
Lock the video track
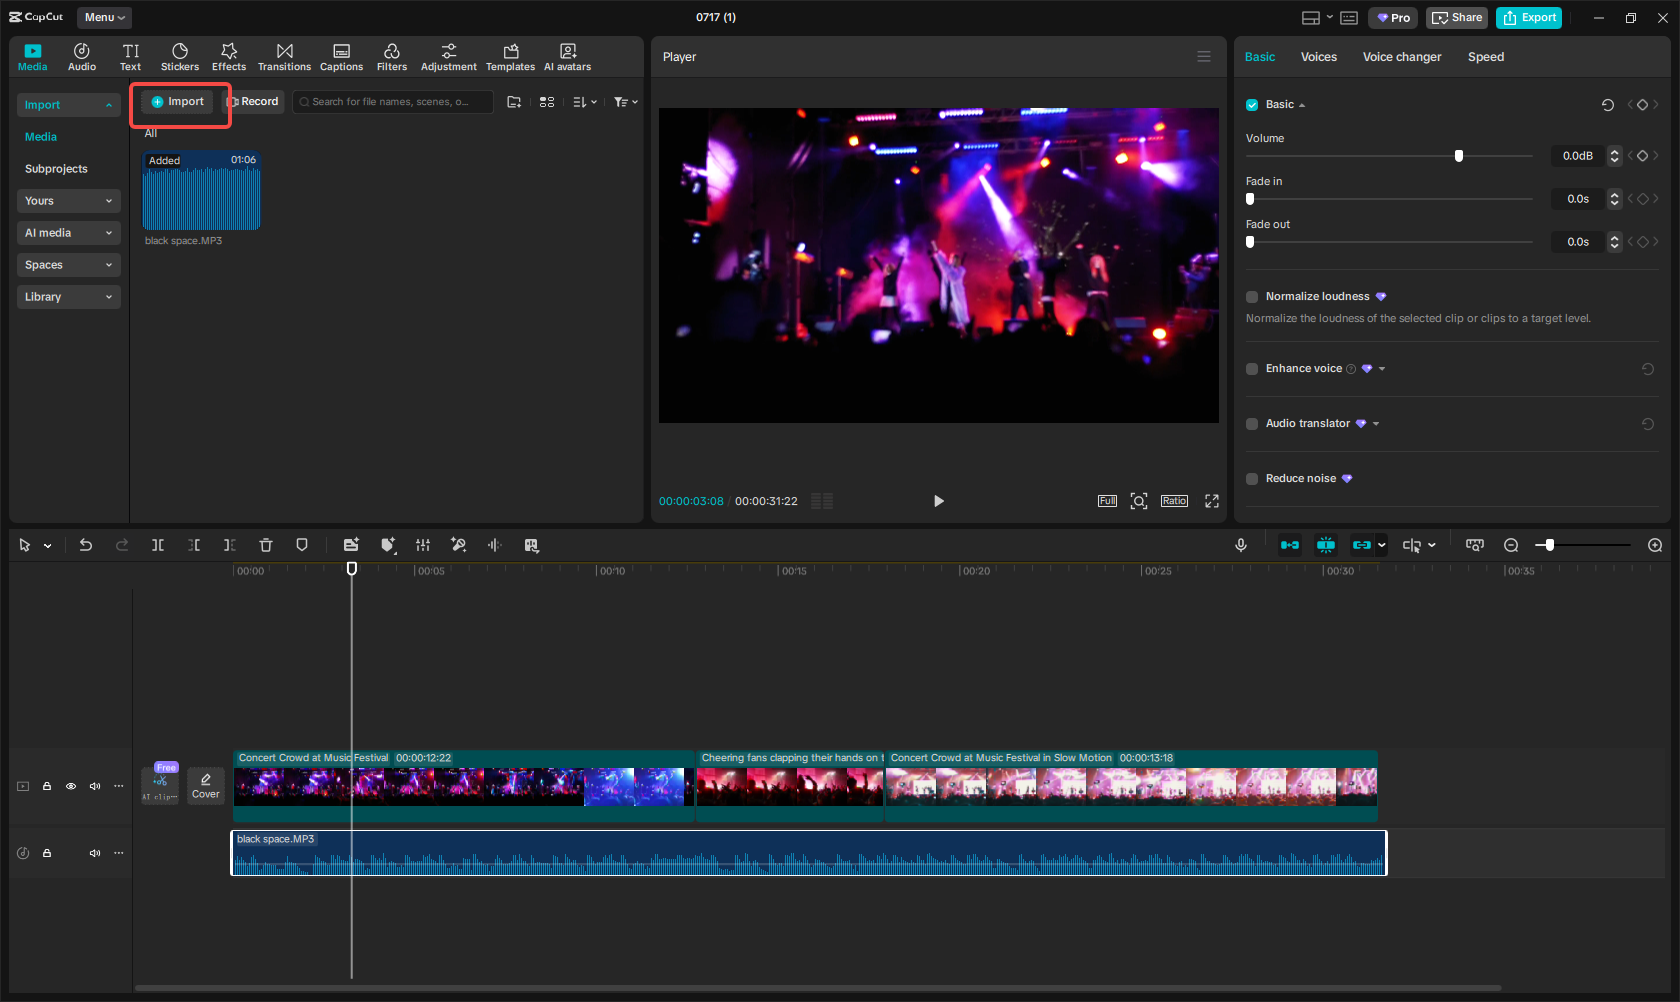pos(47,786)
